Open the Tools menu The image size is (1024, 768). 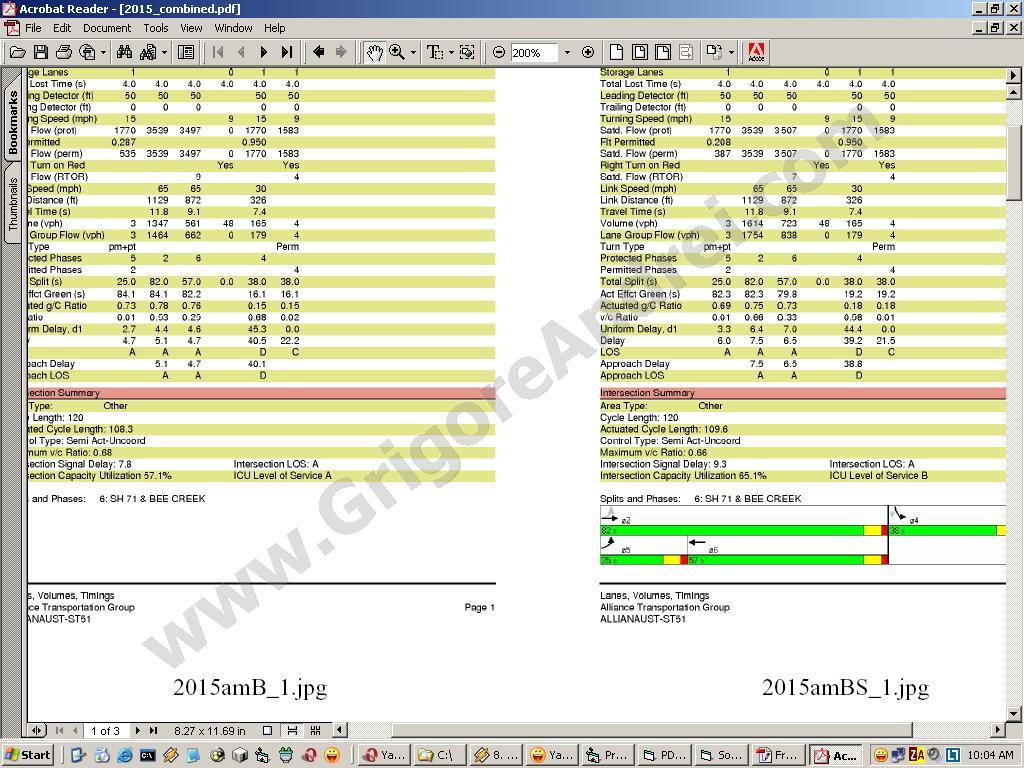(x=155, y=28)
